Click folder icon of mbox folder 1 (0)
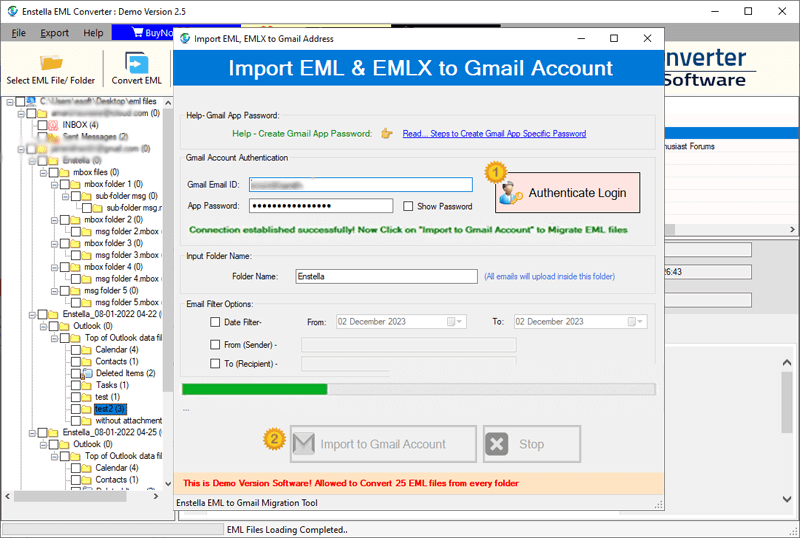The image size is (800, 538). click(x=75, y=184)
